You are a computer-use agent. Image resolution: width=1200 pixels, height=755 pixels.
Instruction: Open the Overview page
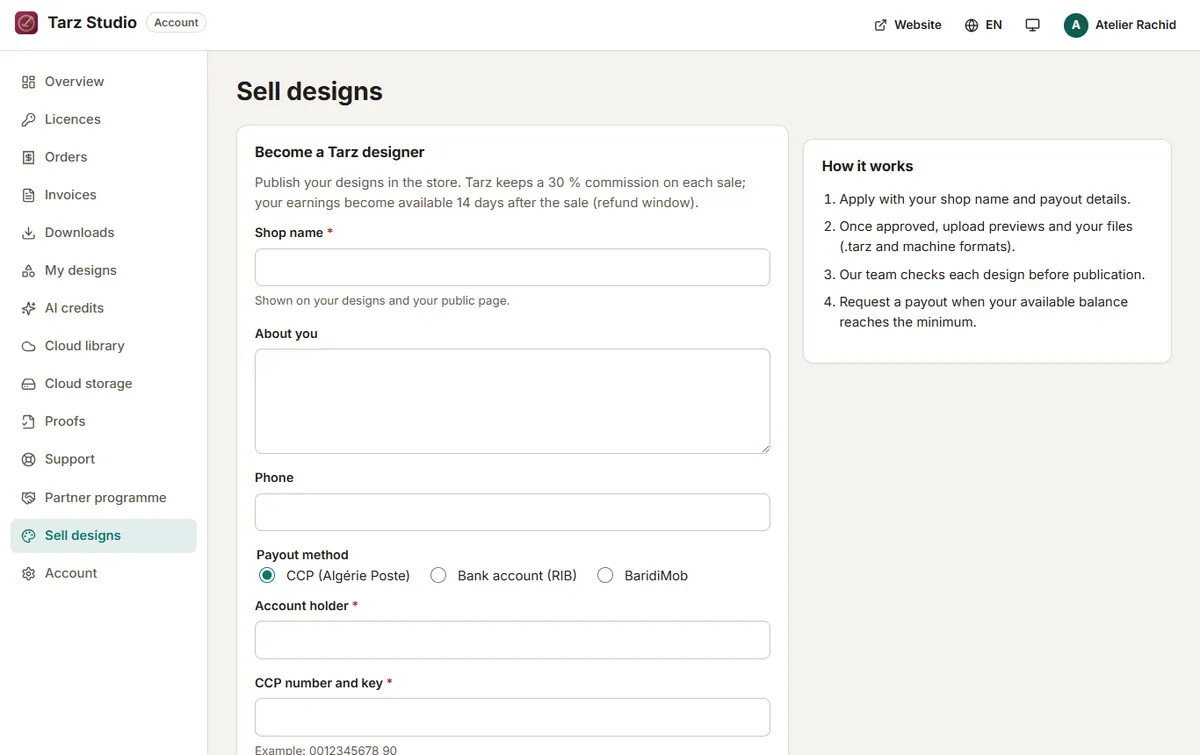(x=104, y=82)
